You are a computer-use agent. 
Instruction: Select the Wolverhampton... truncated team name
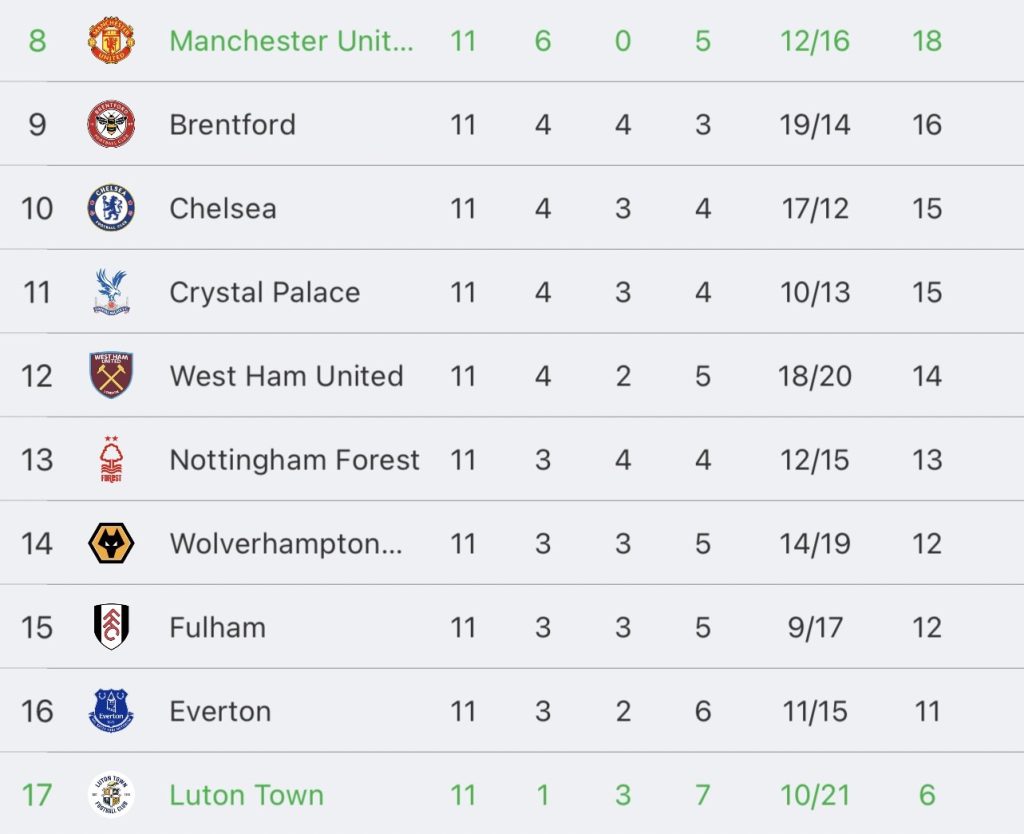coord(286,543)
